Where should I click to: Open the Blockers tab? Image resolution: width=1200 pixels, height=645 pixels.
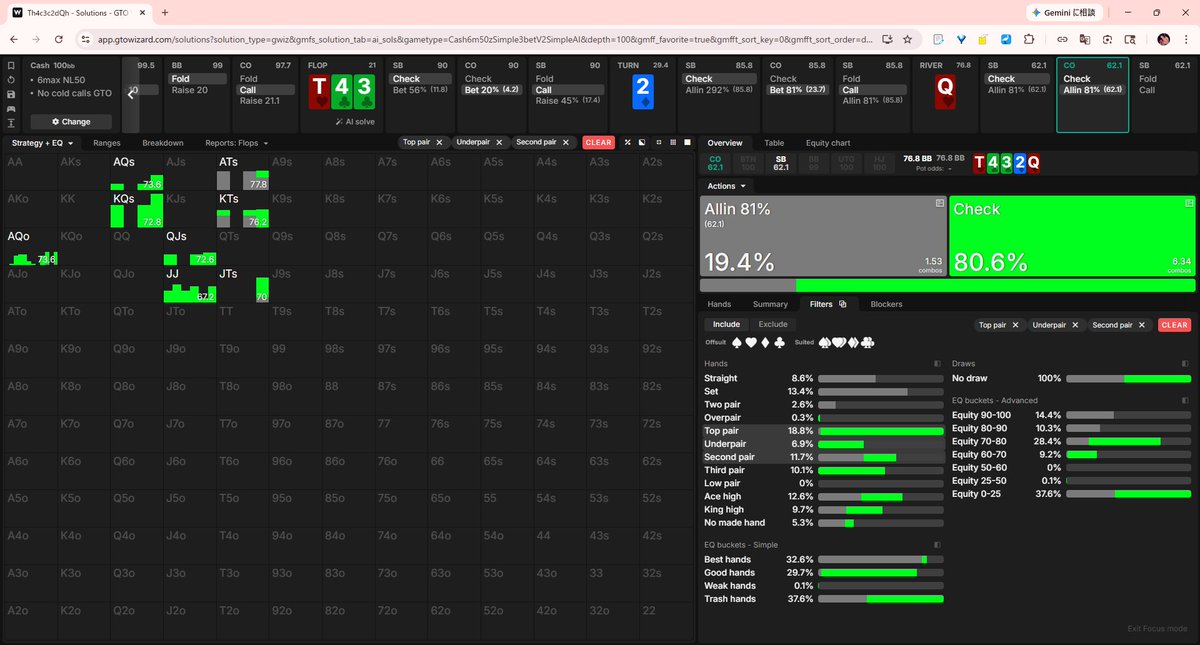click(x=886, y=304)
